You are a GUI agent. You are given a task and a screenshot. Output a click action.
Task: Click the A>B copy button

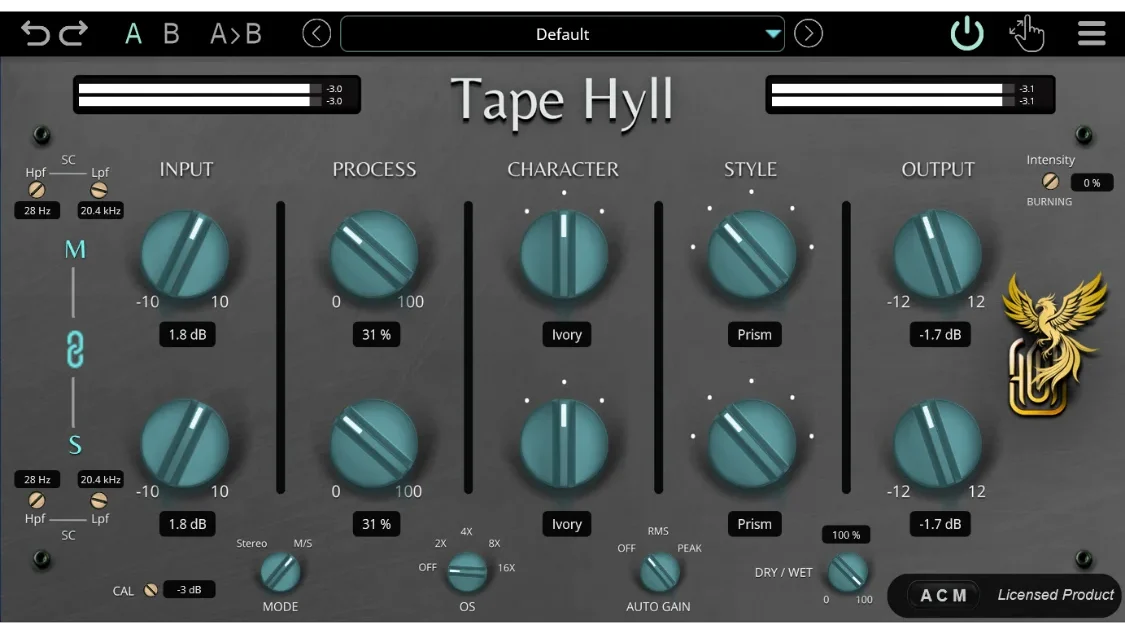coord(235,32)
